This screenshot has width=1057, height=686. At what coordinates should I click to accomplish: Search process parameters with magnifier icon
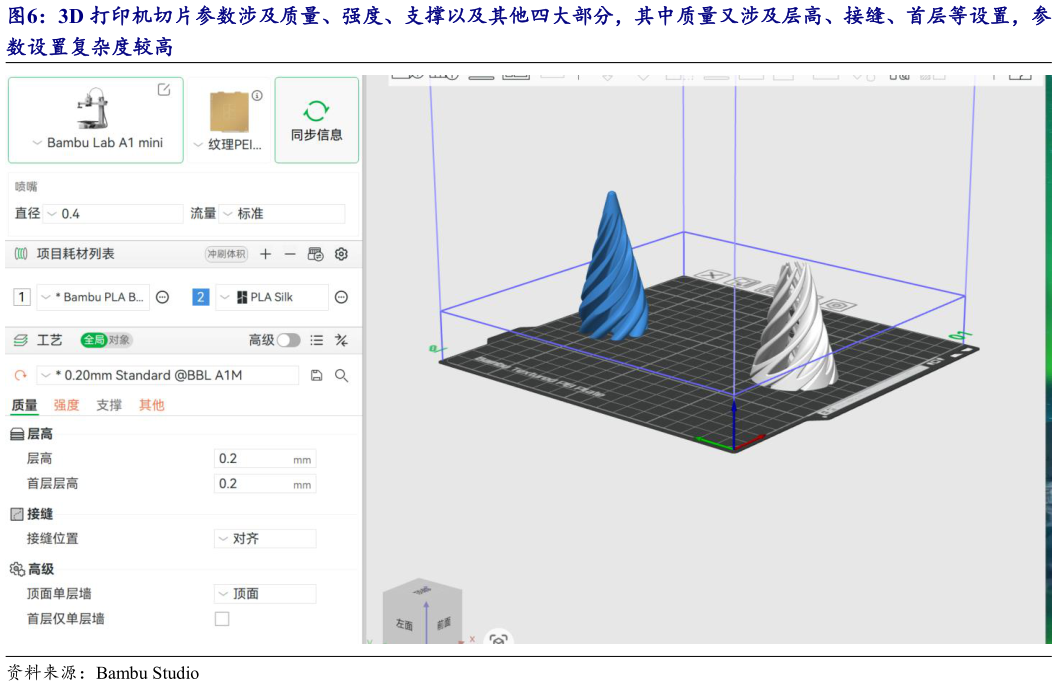tap(339, 374)
